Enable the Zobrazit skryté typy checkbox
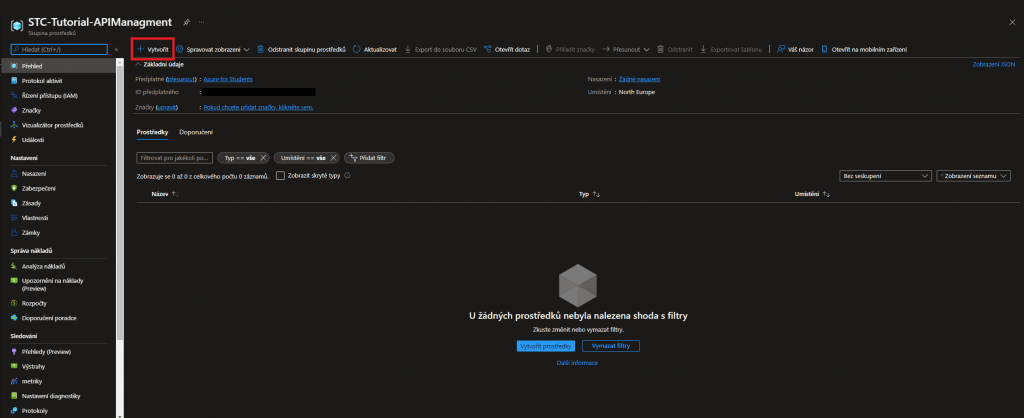Screen dimensions: 1024x418 (280, 175)
